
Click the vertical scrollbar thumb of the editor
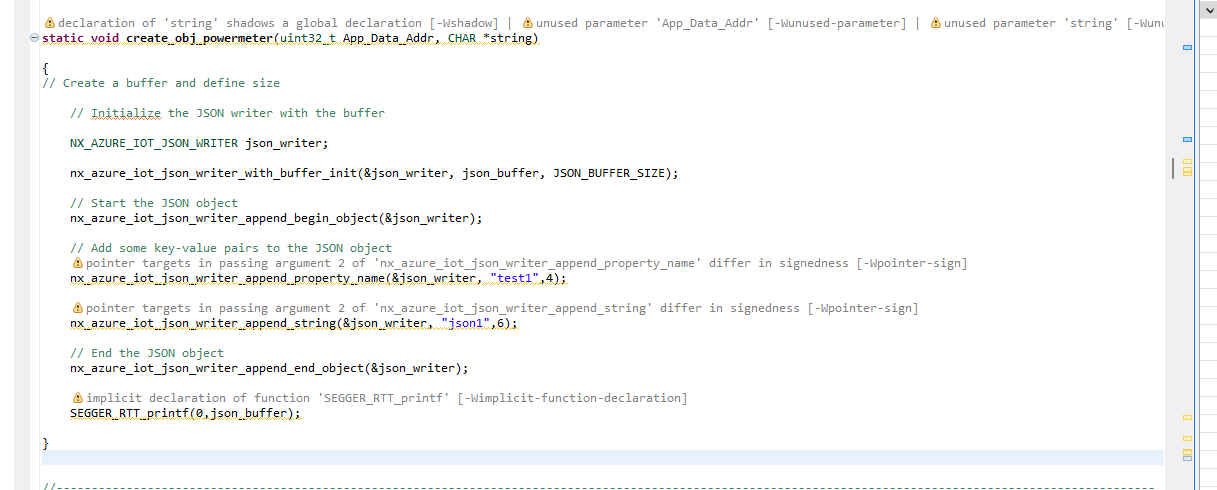[1171, 168]
